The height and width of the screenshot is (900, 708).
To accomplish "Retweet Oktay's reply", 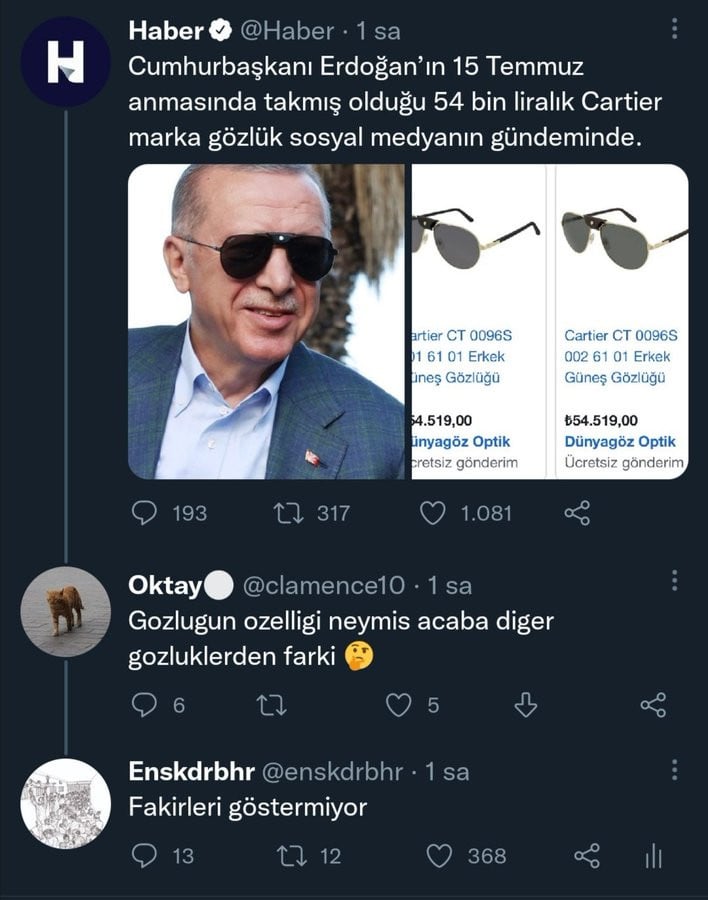I will tap(272, 705).
